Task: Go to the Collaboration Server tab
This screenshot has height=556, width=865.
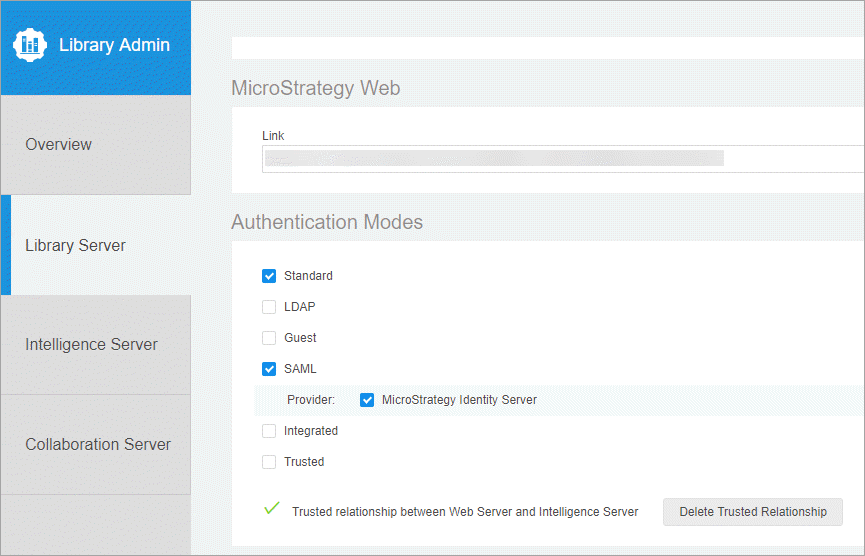Action: pos(95,445)
